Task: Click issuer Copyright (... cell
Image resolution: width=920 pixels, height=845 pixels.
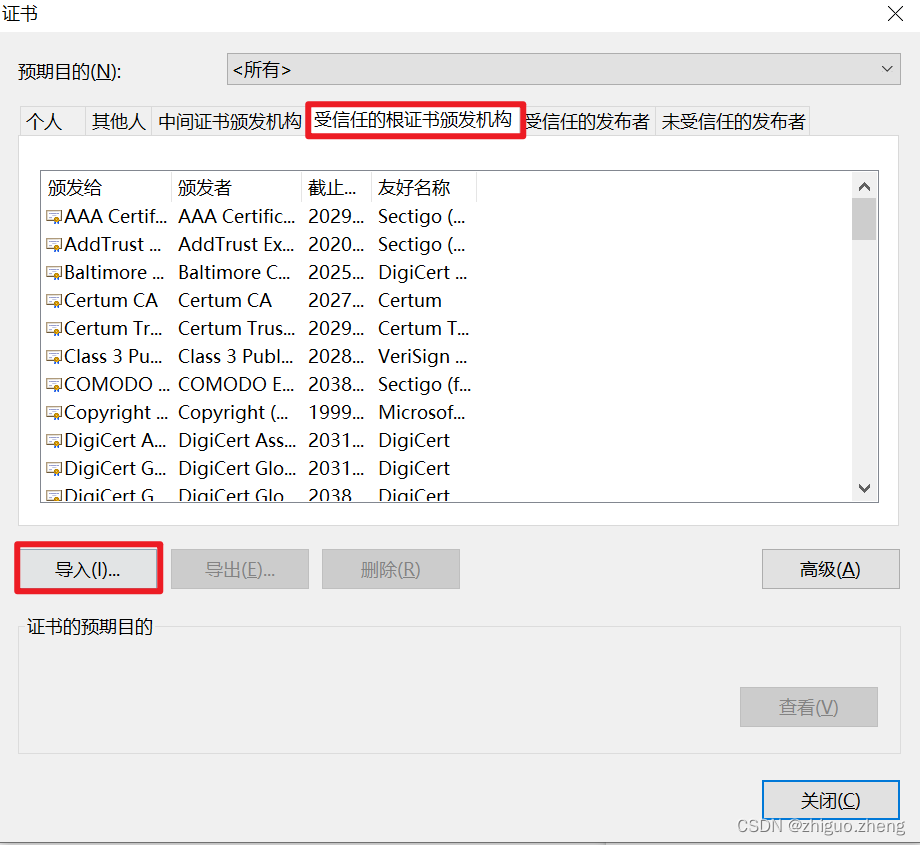Action: click(233, 413)
